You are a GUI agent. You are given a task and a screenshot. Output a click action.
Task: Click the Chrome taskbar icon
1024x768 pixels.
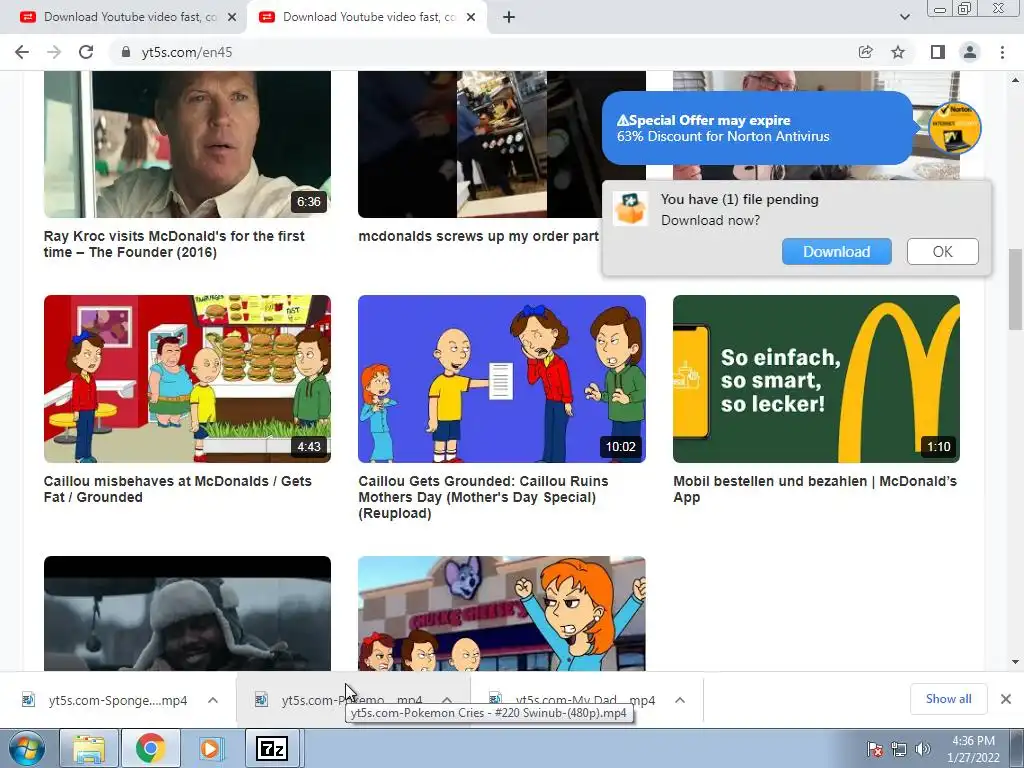150,748
